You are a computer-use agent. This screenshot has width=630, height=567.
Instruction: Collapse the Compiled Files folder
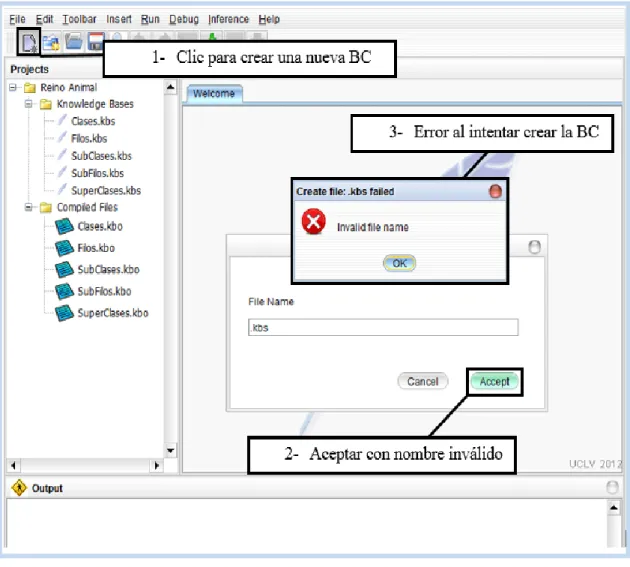point(29,207)
